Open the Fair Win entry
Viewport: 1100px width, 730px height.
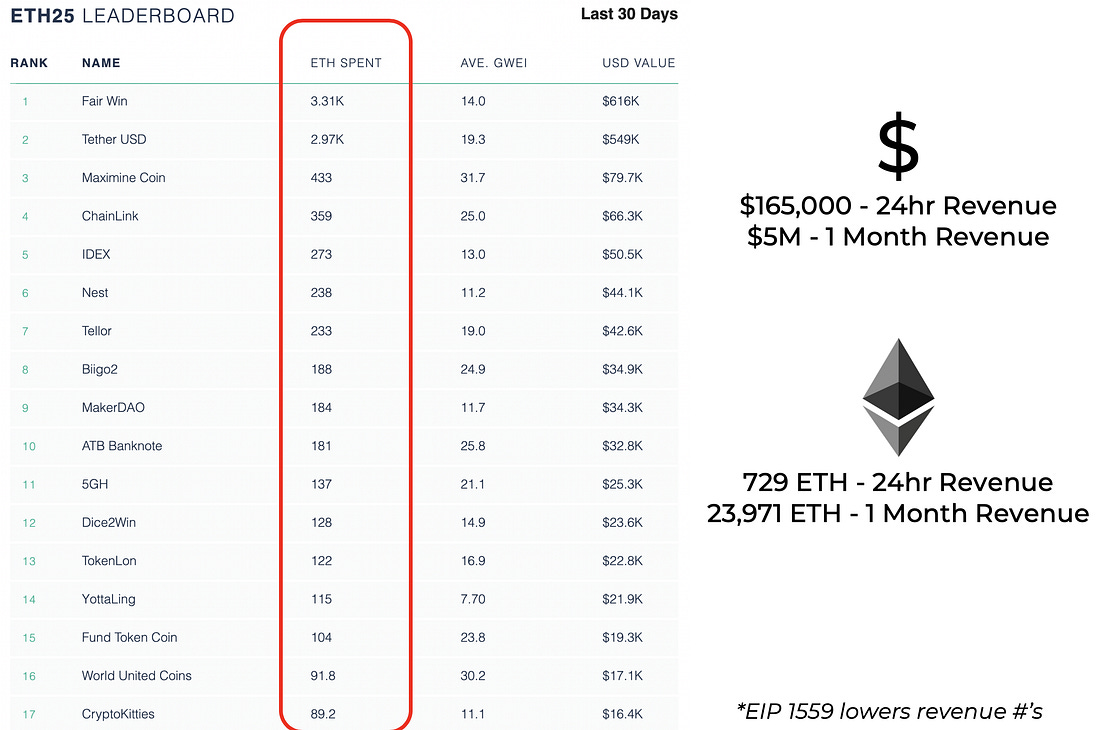click(105, 101)
